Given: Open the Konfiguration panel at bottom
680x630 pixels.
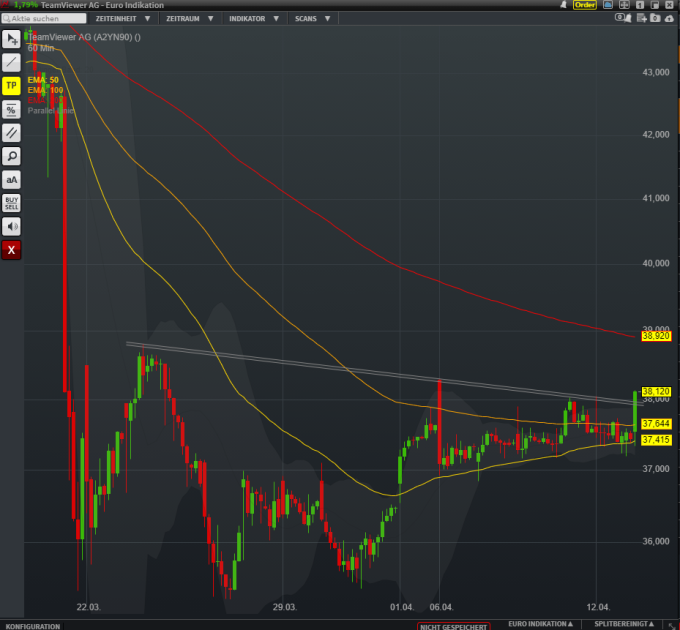Looking at the screenshot, I should [x=32, y=626].
